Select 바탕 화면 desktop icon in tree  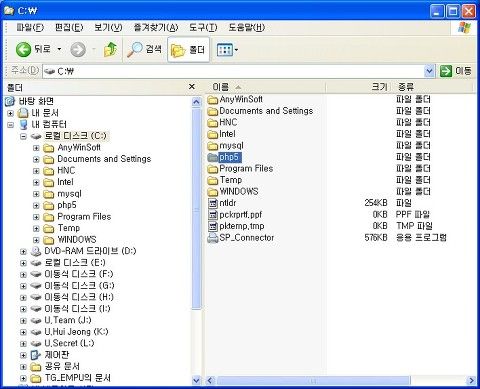pyautogui.click(x=10, y=101)
